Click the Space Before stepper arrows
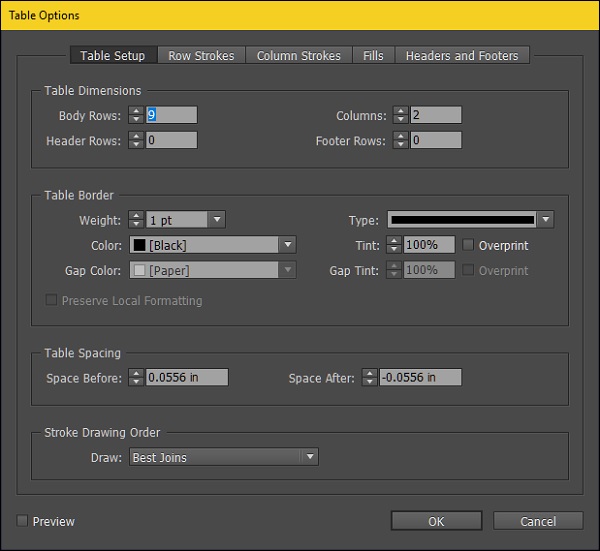Image resolution: width=600 pixels, height=551 pixels. (137, 378)
